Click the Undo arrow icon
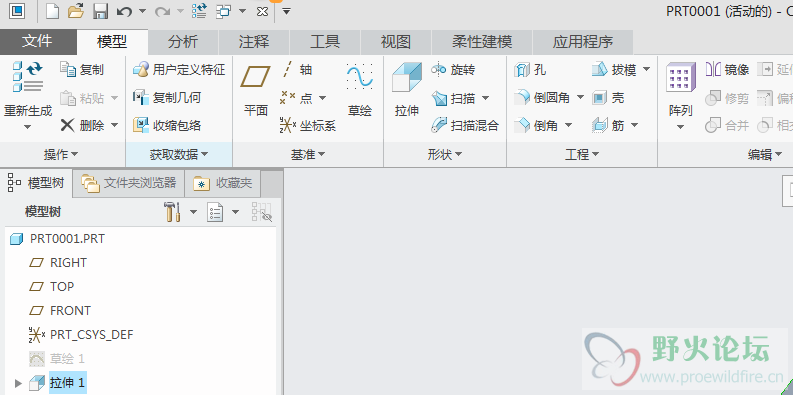Image resolution: width=793 pixels, height=395 pixels. click(124, 11)
